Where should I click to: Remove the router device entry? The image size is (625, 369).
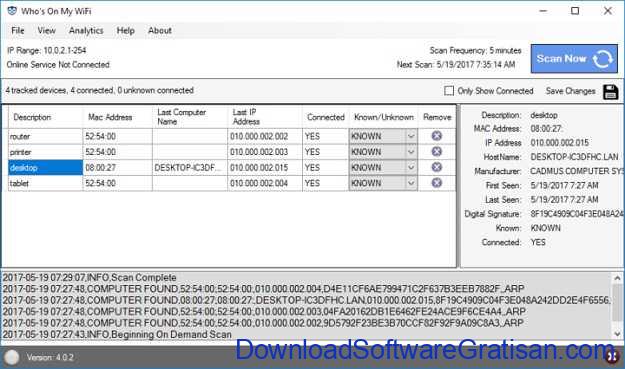(436, 136)
